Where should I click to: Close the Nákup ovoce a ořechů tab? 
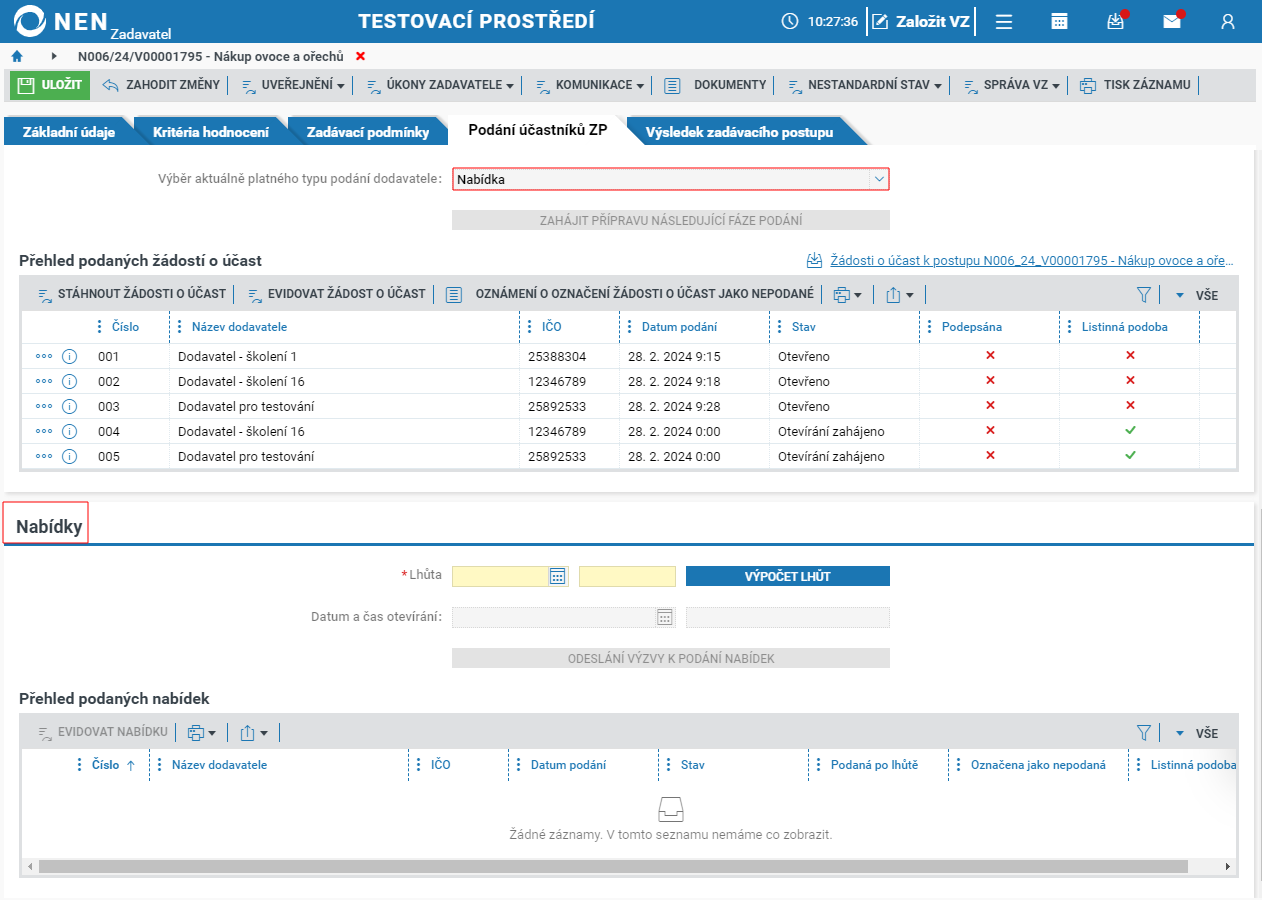tap(361, 56)
